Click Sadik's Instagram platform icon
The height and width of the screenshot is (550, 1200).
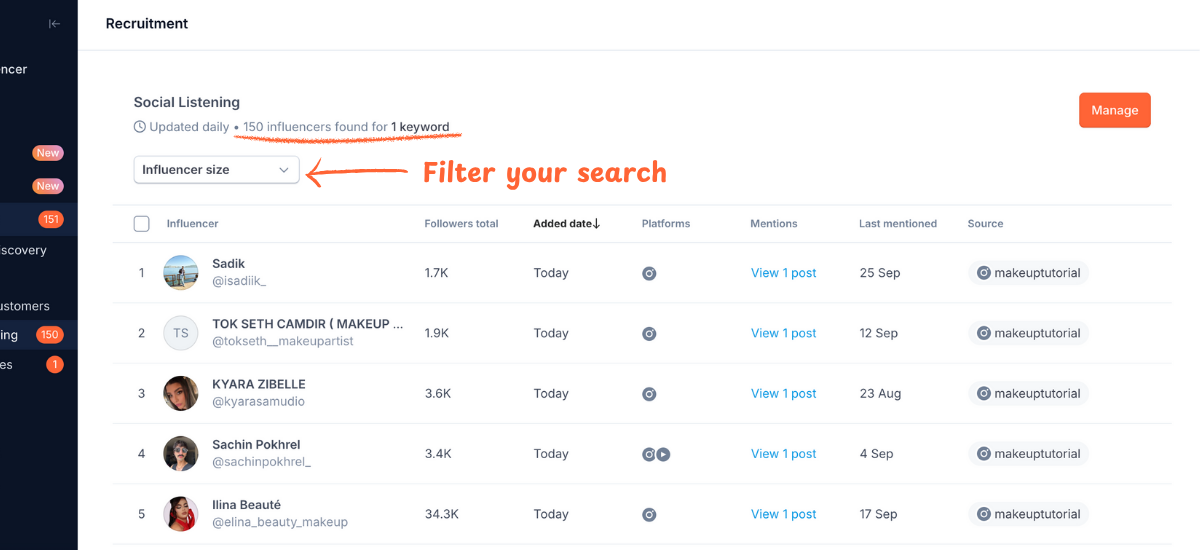click(649, 273)
